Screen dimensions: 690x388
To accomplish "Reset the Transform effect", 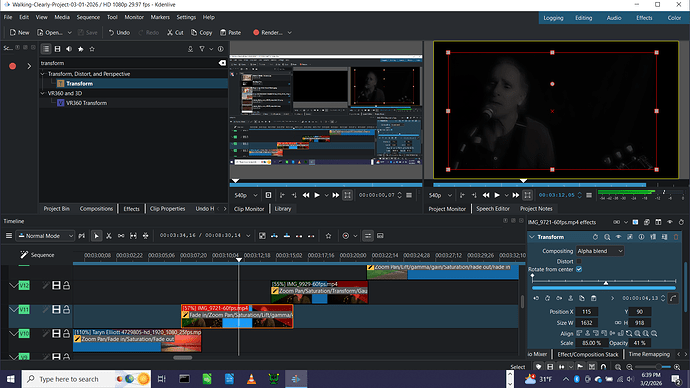I will [595, 237].
